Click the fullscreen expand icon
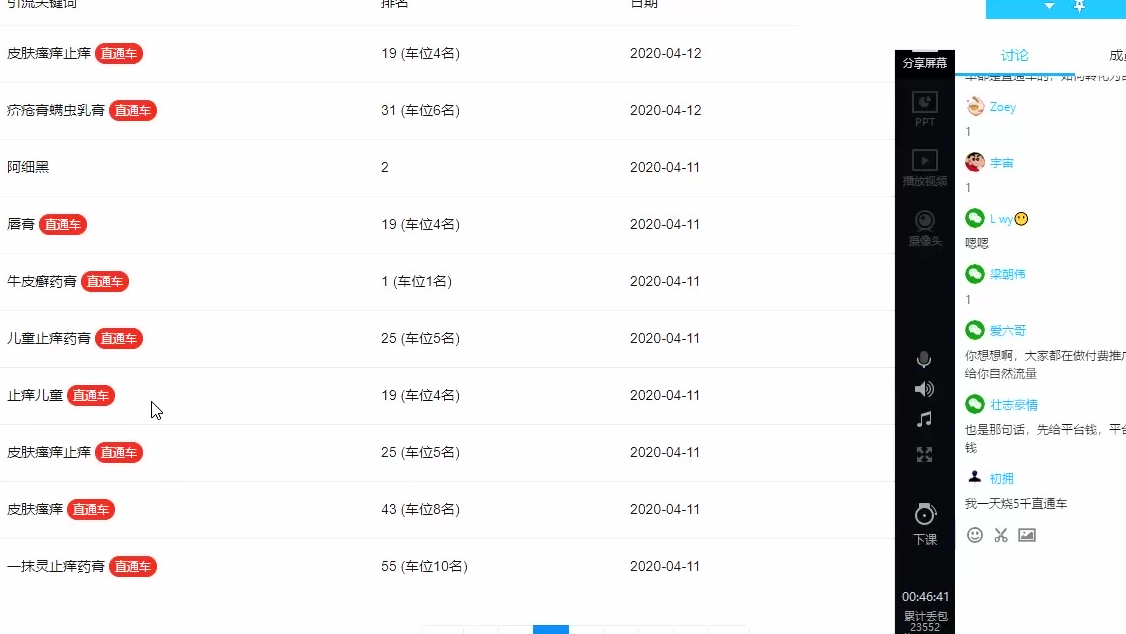This screenshot has height=634, width=1126. [x=925, y=455]
